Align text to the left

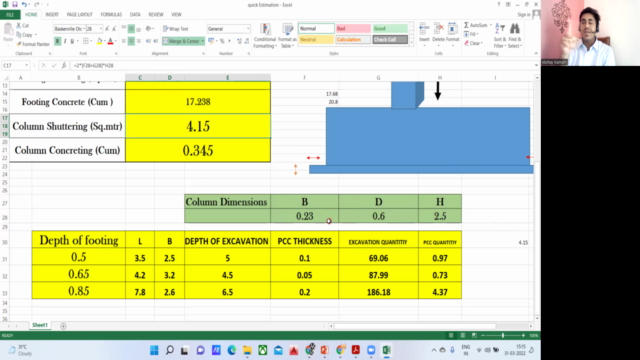tap(124, 41)
